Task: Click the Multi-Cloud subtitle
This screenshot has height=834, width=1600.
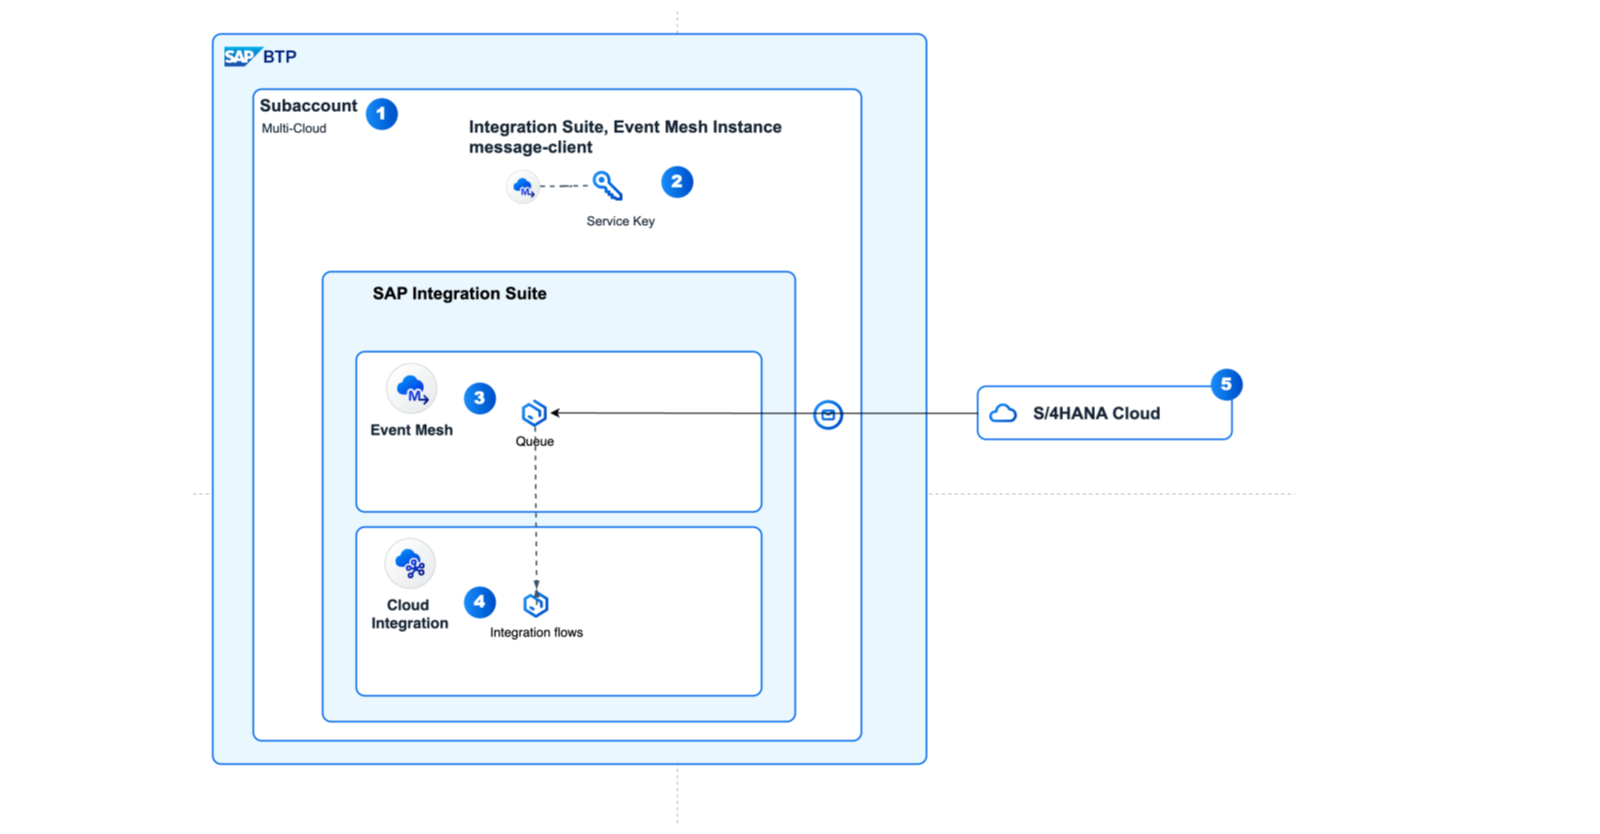Action: click(x=294, y=128)
